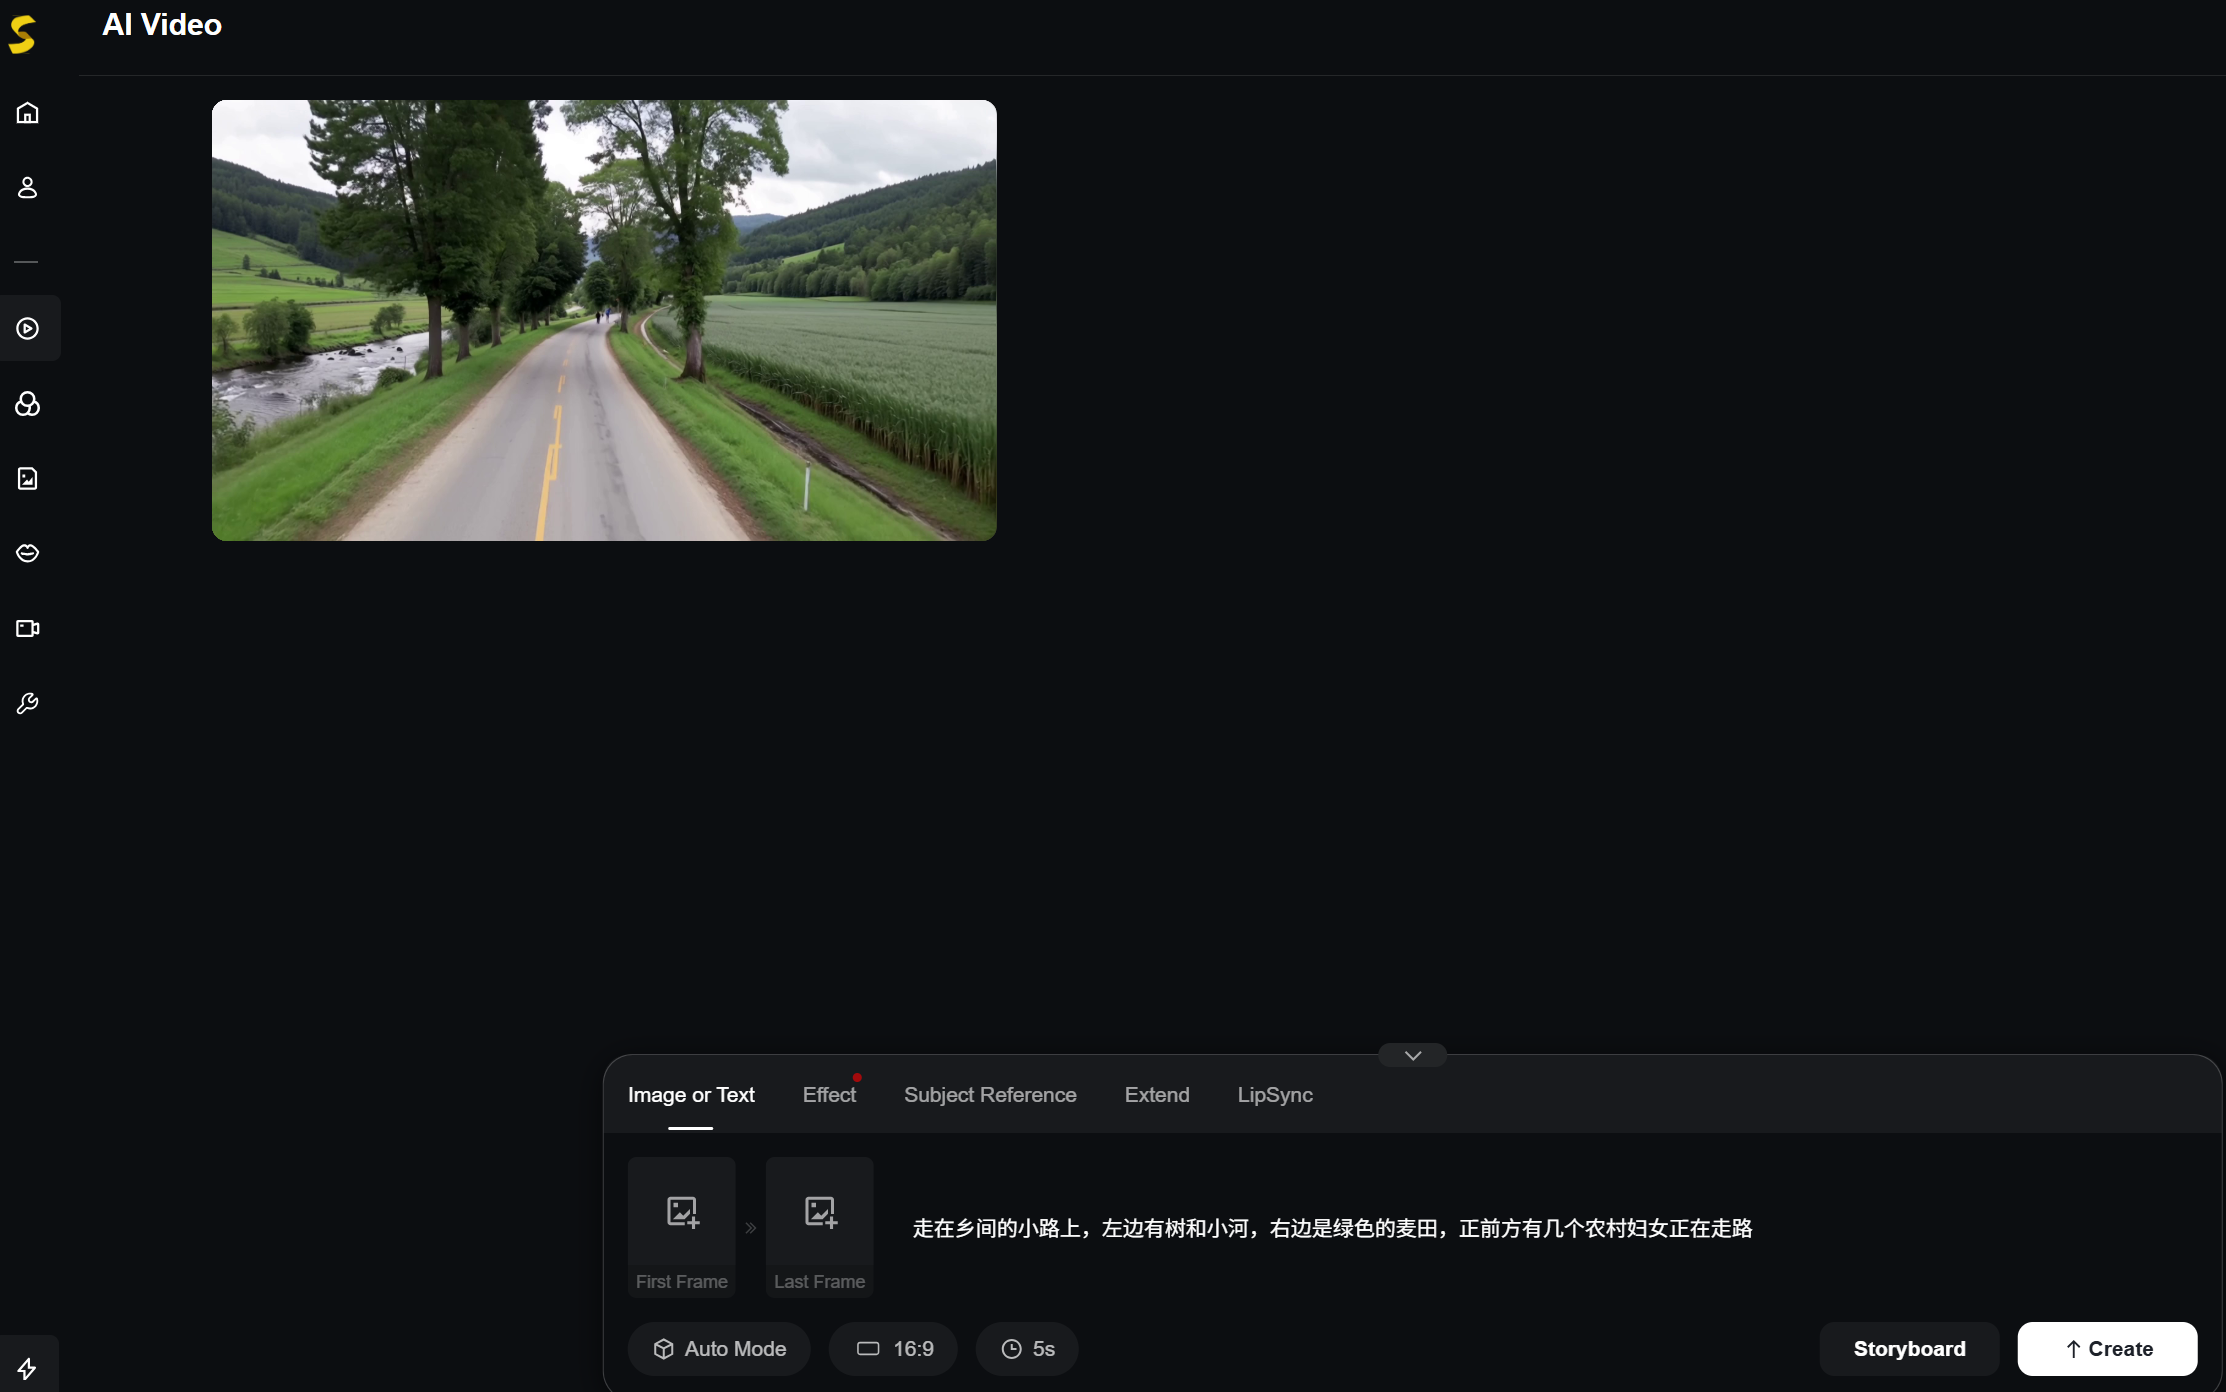Screen dimensions: 2226x1392
Task: Open the generated countryside road video thumbnail
Action: [604, 320]
